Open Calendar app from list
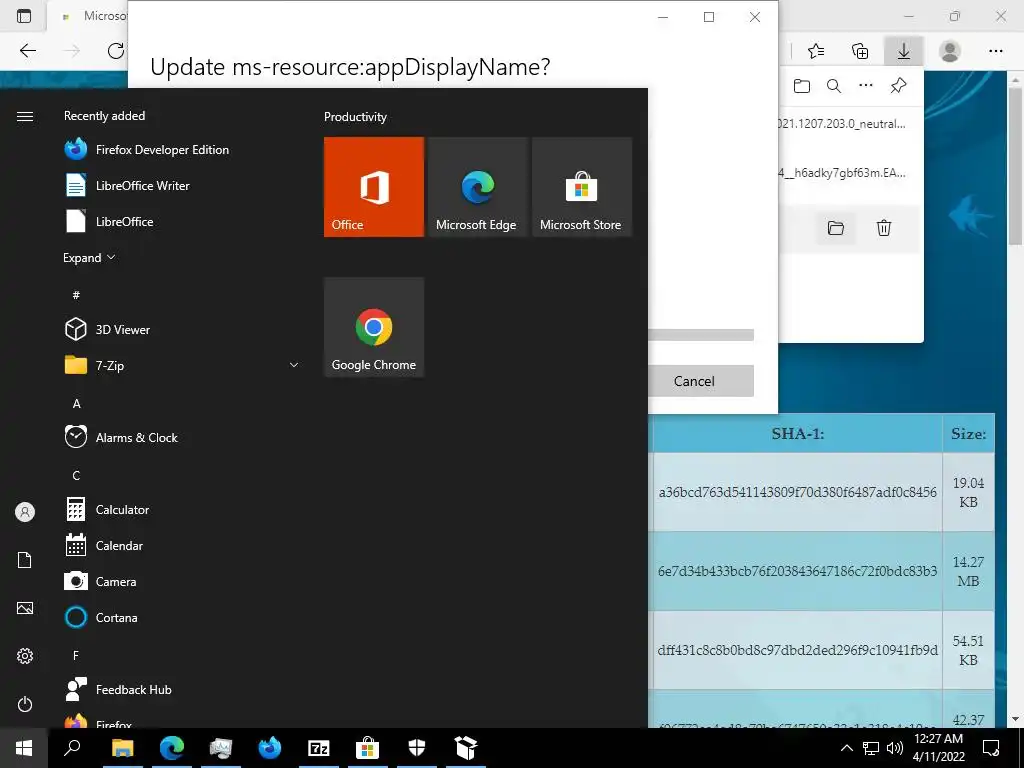1024x768 pixels. [104, 545]
